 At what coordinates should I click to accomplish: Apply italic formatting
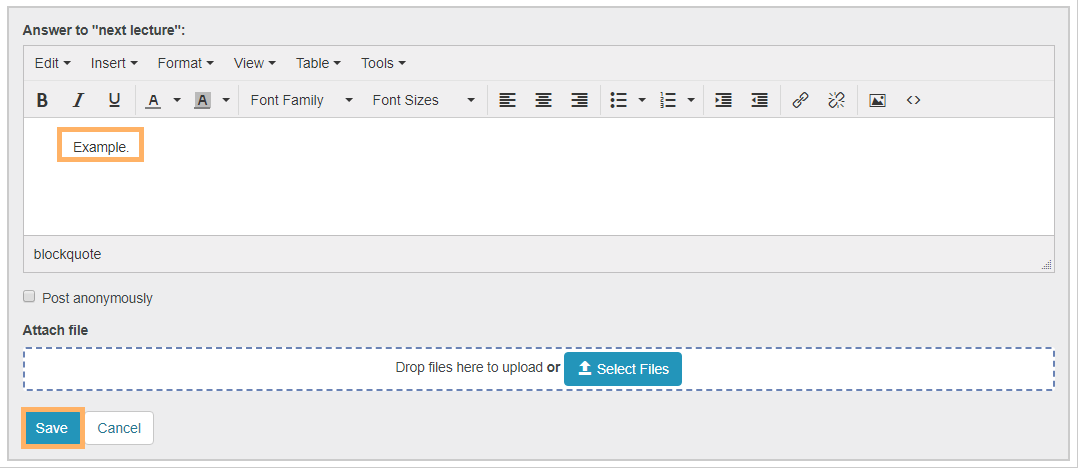pos(78,100)
